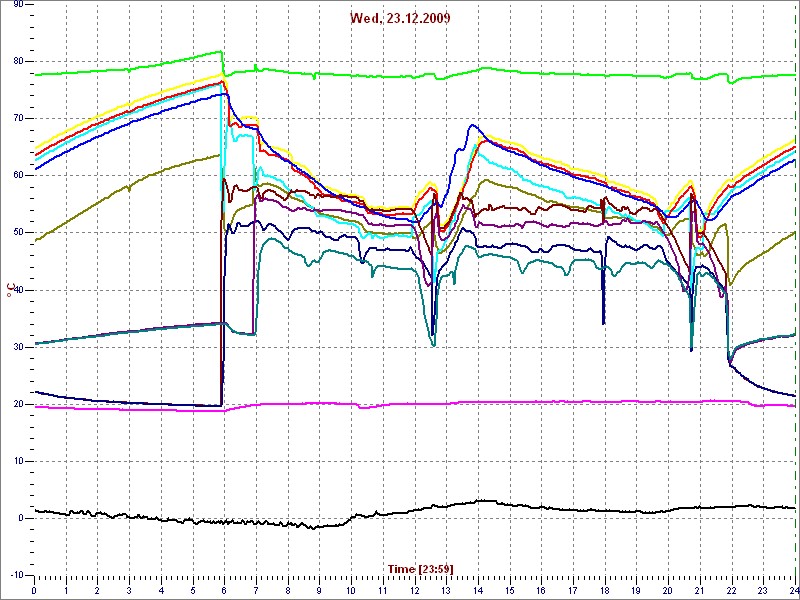Click hour '17' on the time axis
Viewport: 800px width, 600px height.
coord(573,590)
